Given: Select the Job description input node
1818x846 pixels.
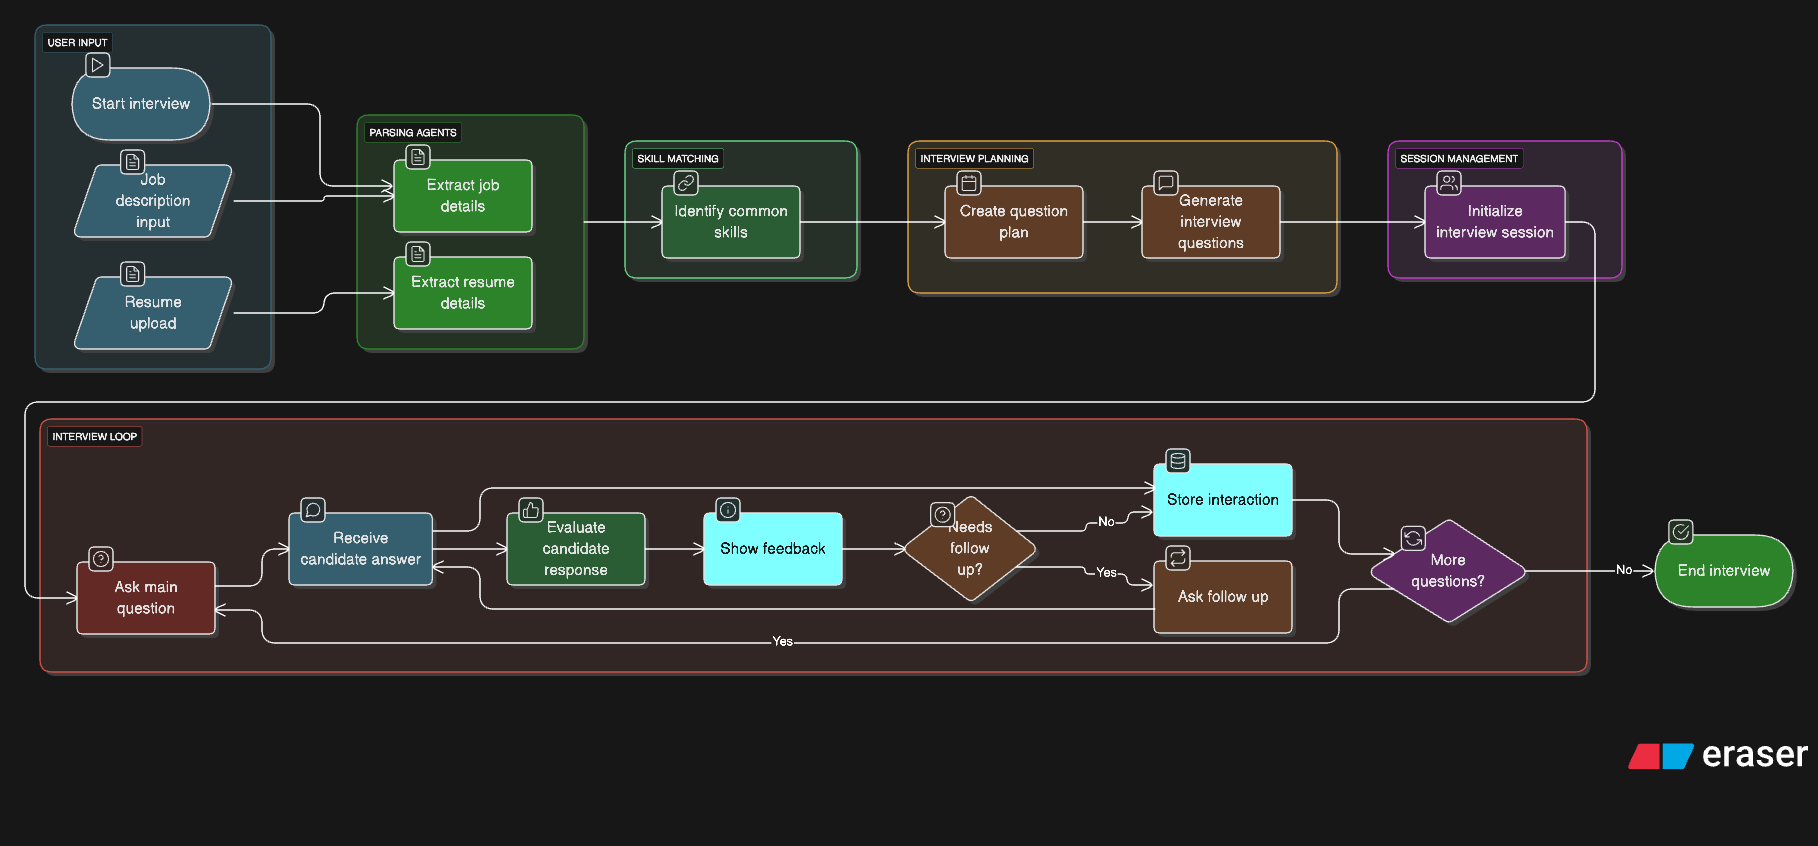Looking at the screenshot, I should click(153, 201).
